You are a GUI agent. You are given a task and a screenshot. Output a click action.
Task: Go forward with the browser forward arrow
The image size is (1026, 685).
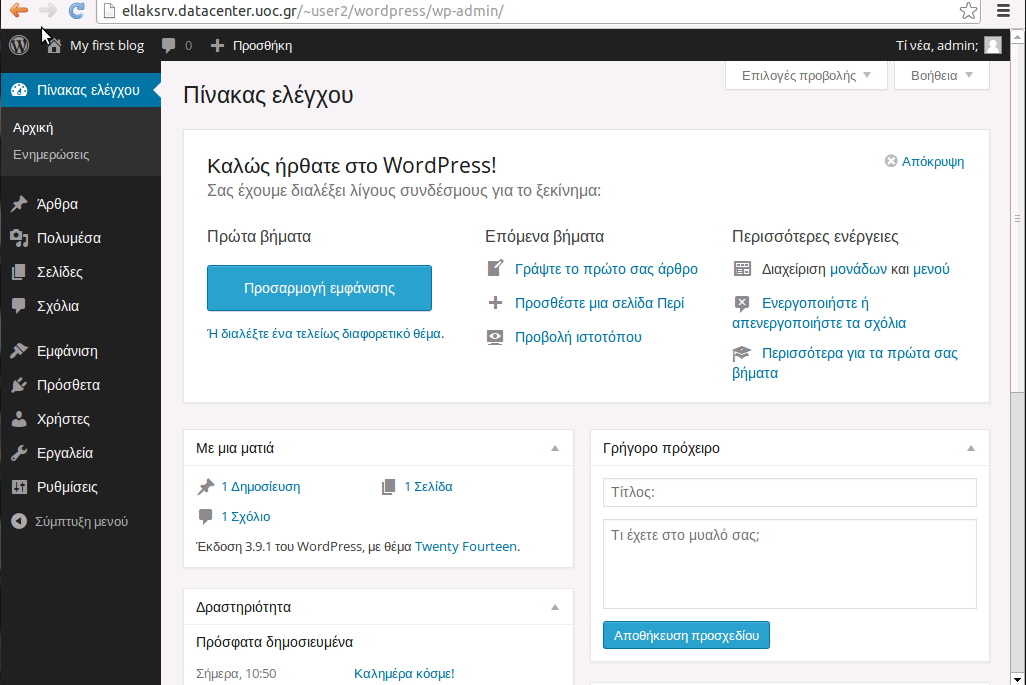click(48, 10)
